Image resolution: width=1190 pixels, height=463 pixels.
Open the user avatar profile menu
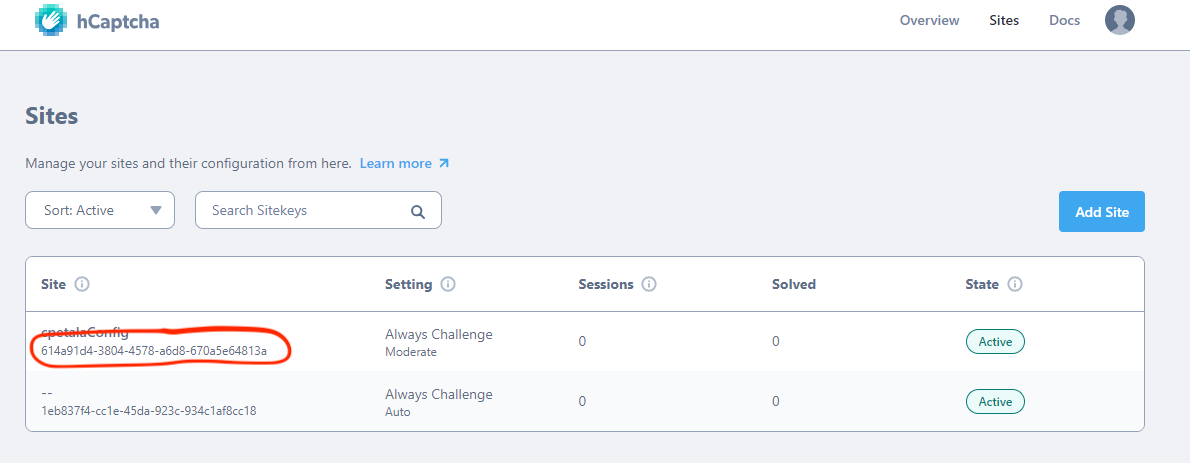click(x=1119, y=20)
